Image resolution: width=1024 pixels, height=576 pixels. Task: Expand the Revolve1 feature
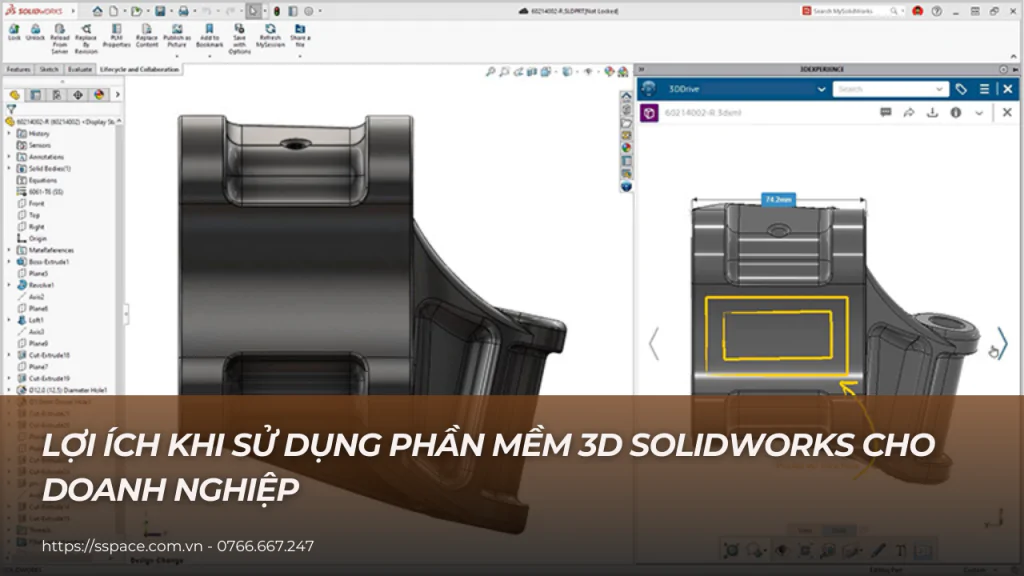click(x=9, y=285)
